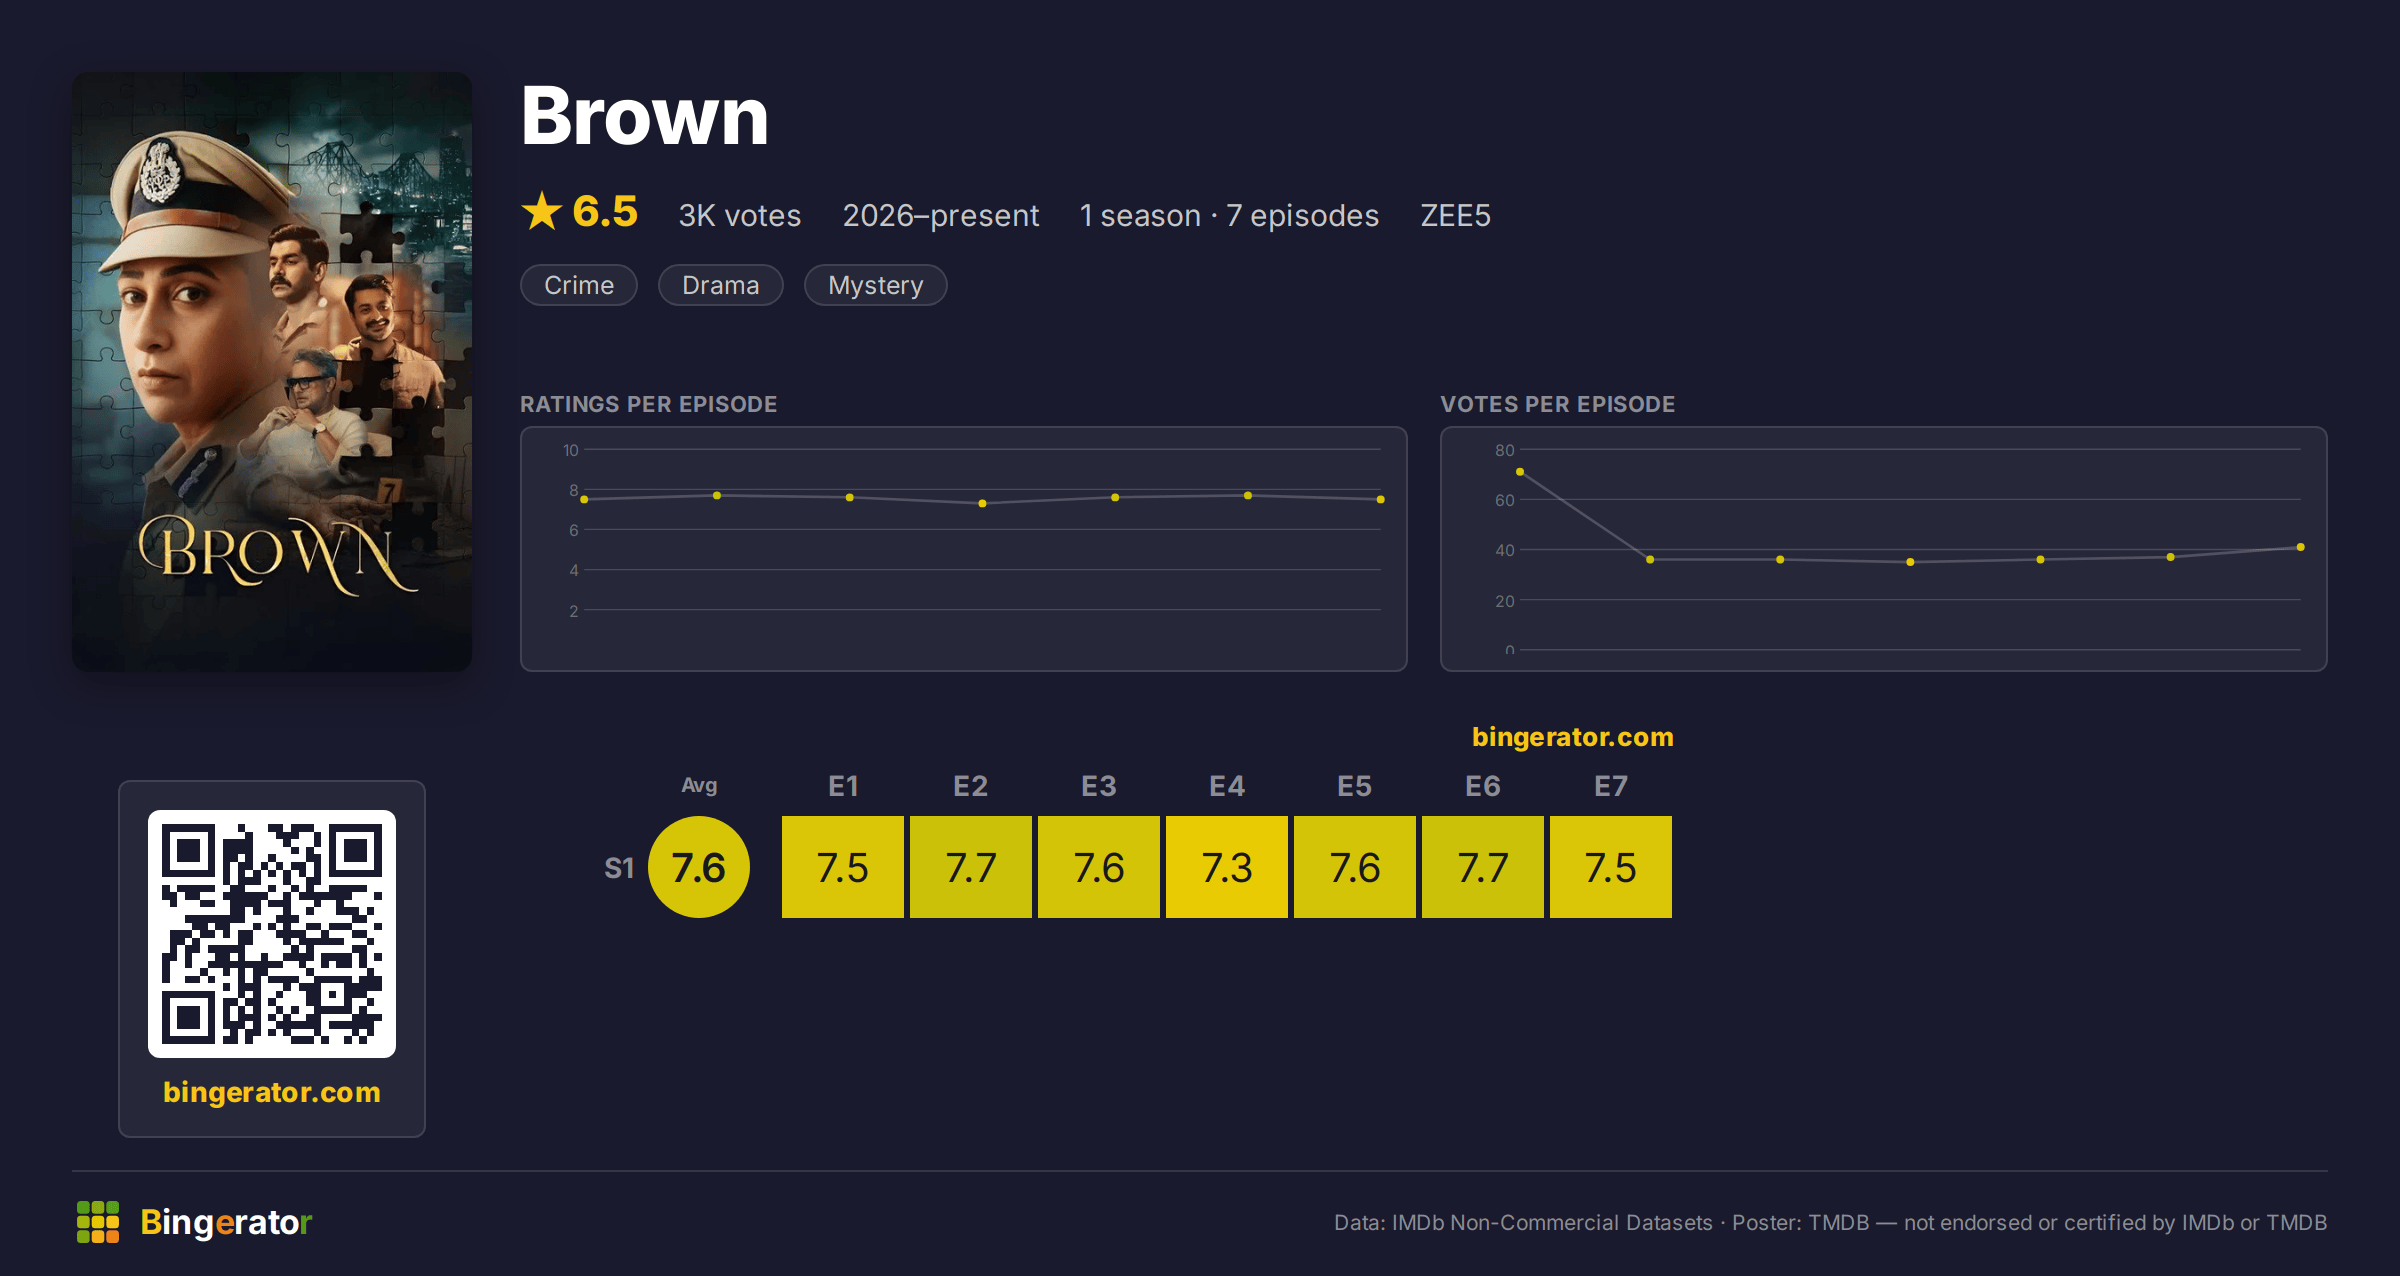This screenshot has width=2400, height=1276.
Task: Open bingerator.com link above episode grid
Action: 1573,737
